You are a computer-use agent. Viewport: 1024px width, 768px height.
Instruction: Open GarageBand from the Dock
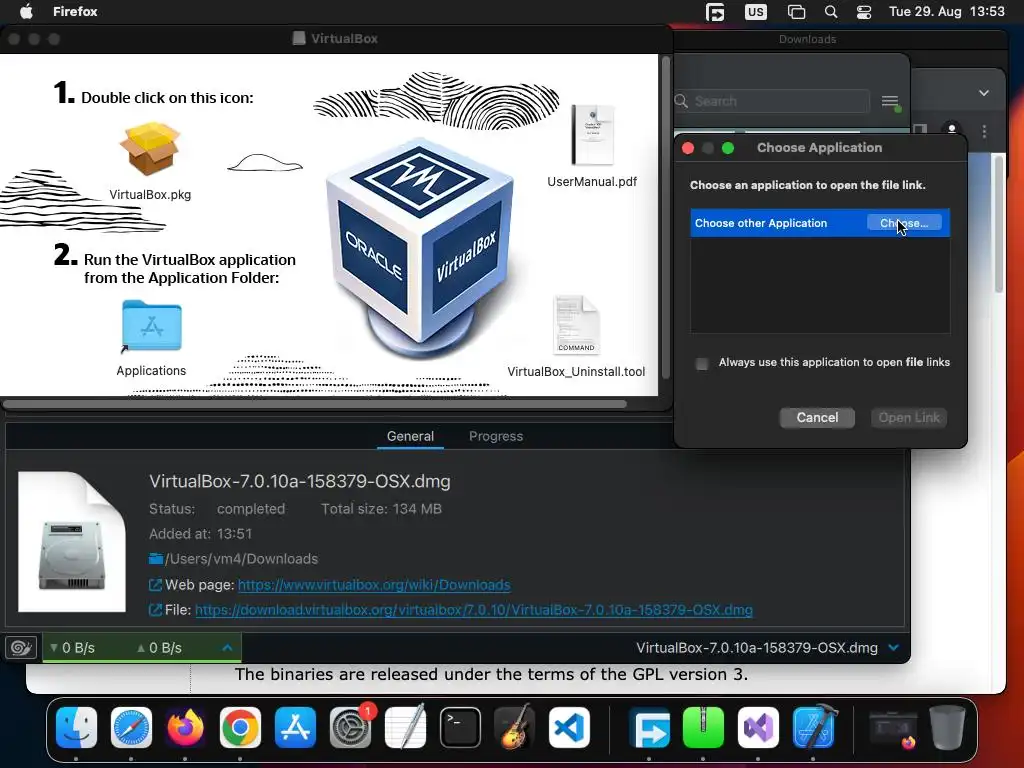click(515, 727)
